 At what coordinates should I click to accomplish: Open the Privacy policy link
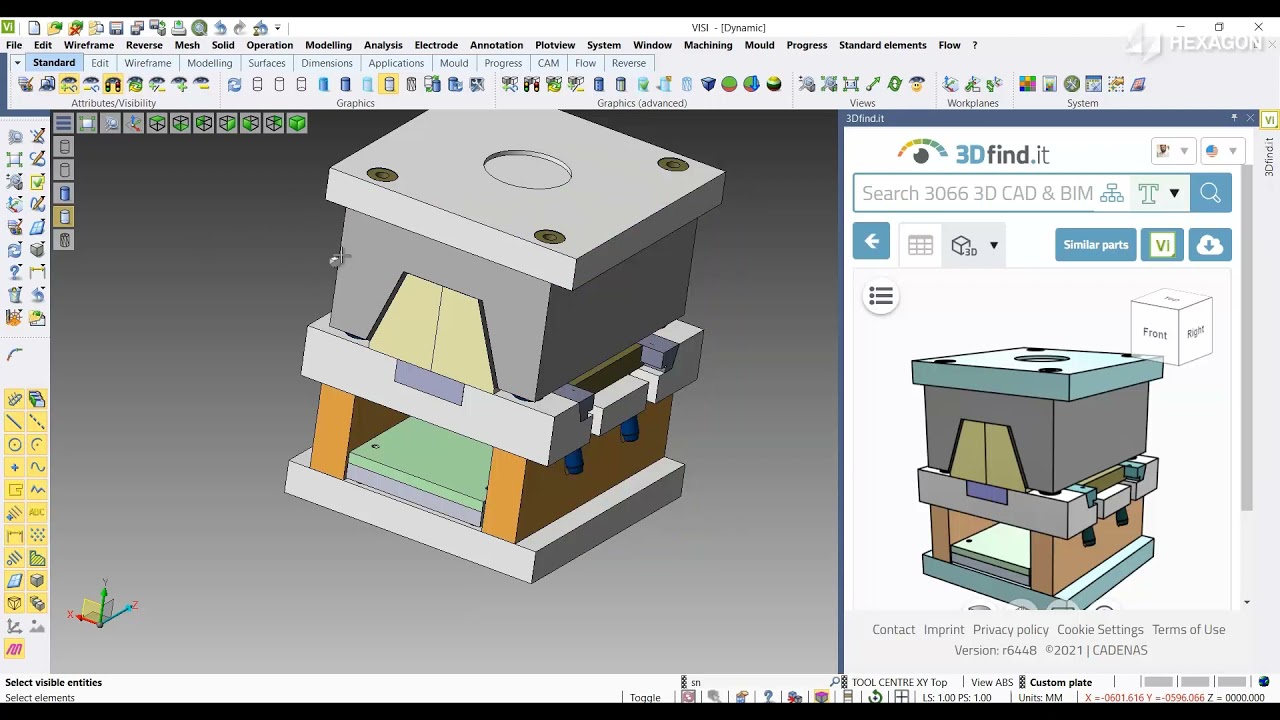coord(1010,629)
